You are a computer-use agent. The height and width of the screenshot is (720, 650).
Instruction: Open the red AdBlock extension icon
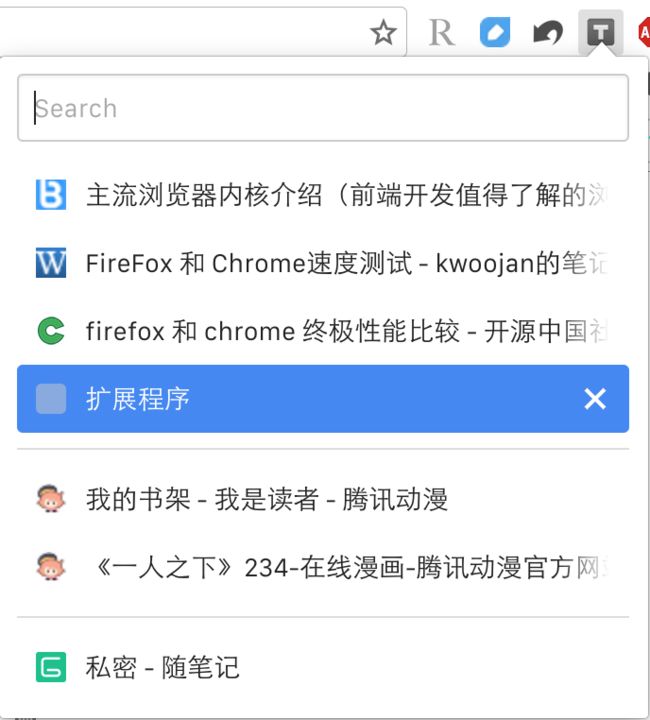(644, 32)
